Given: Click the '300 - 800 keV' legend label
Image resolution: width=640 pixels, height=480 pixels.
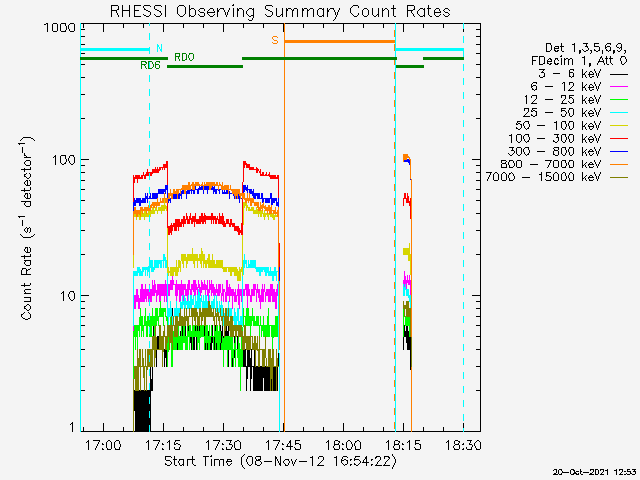Looking at the screenshot, I should [x=555, y=151].
